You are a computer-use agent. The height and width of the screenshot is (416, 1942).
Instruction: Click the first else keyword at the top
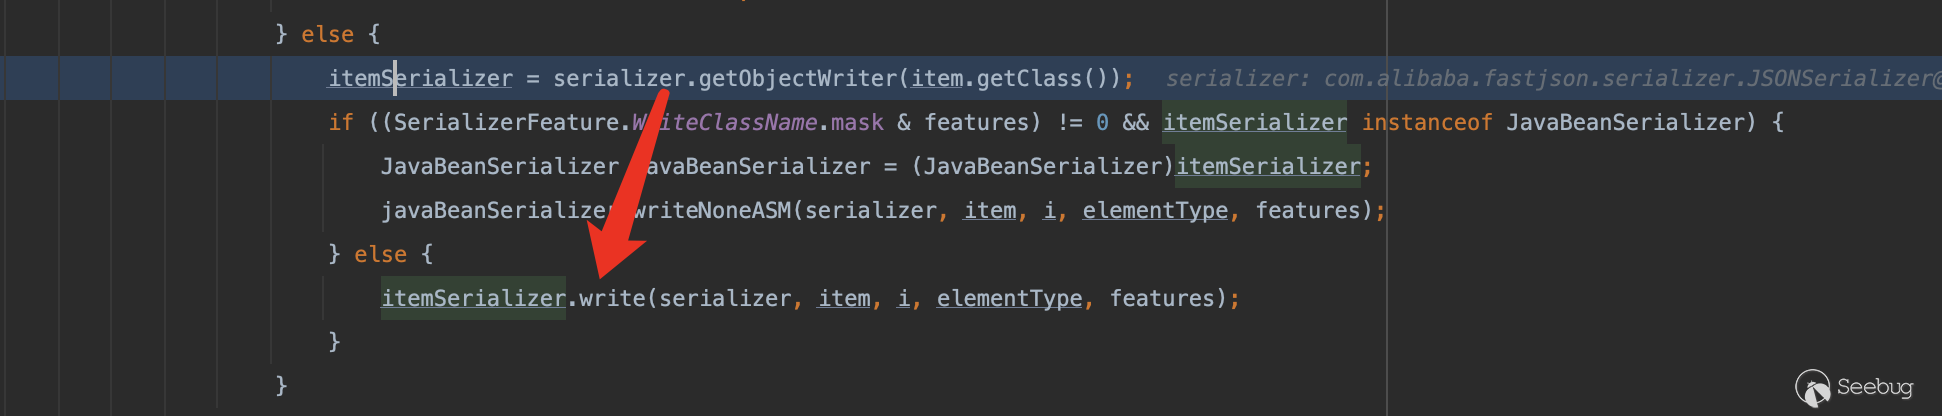point(327,34)
